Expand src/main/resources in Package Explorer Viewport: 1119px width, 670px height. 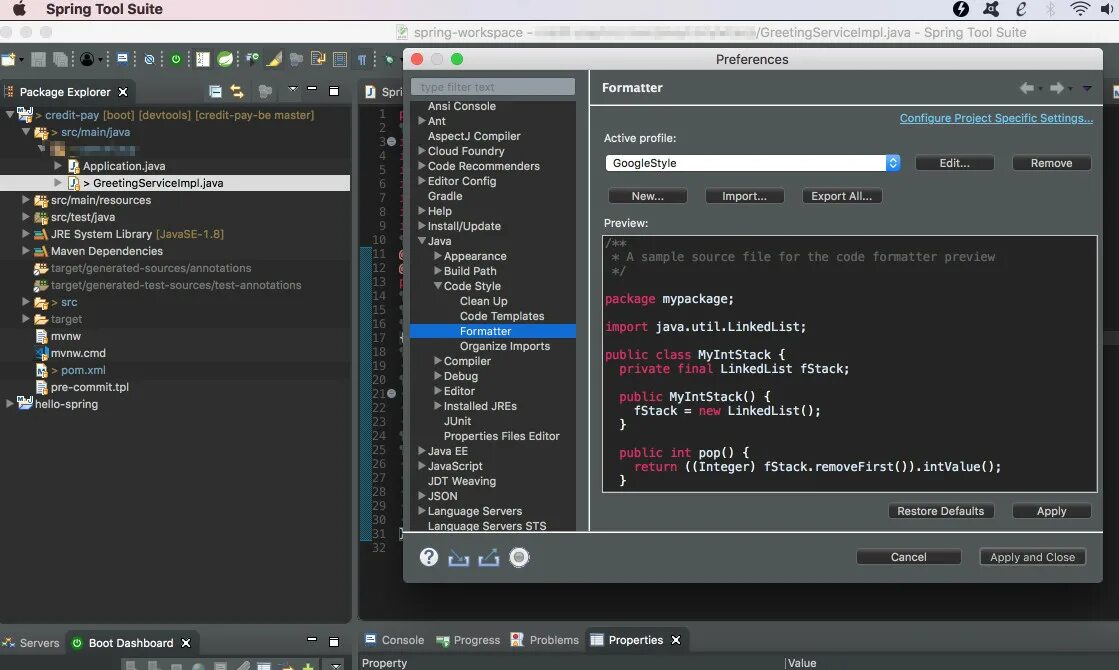tap(26, 200)
